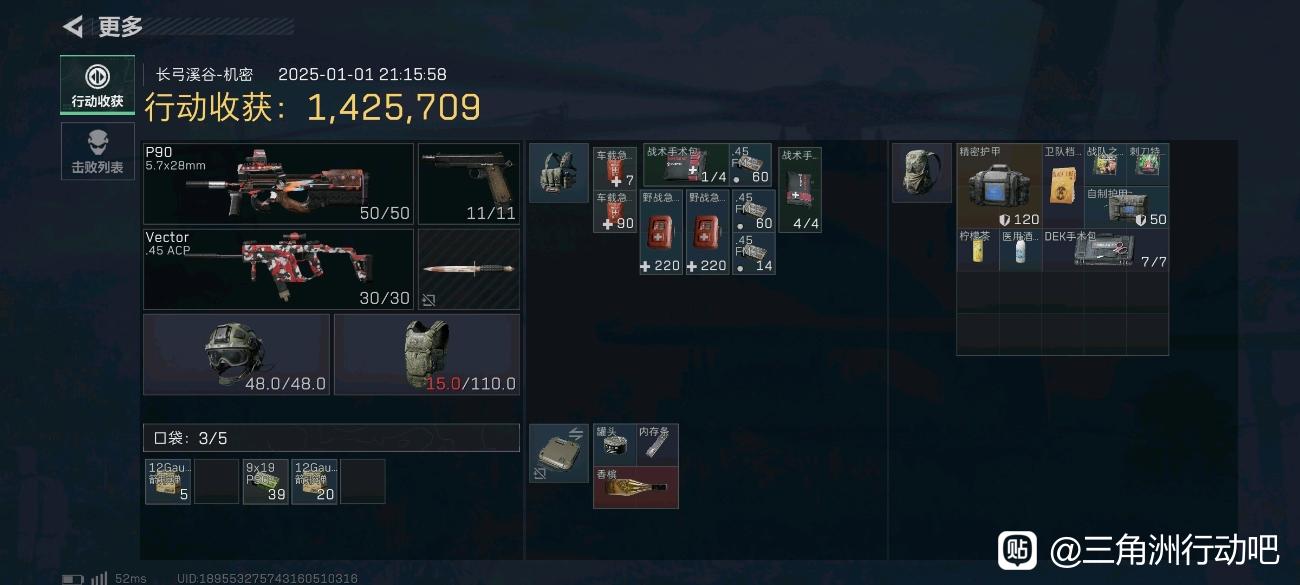
Task: Click the 口袋: 3/5 pocket header
Action: pyautogui.click(x=332, y=437)
